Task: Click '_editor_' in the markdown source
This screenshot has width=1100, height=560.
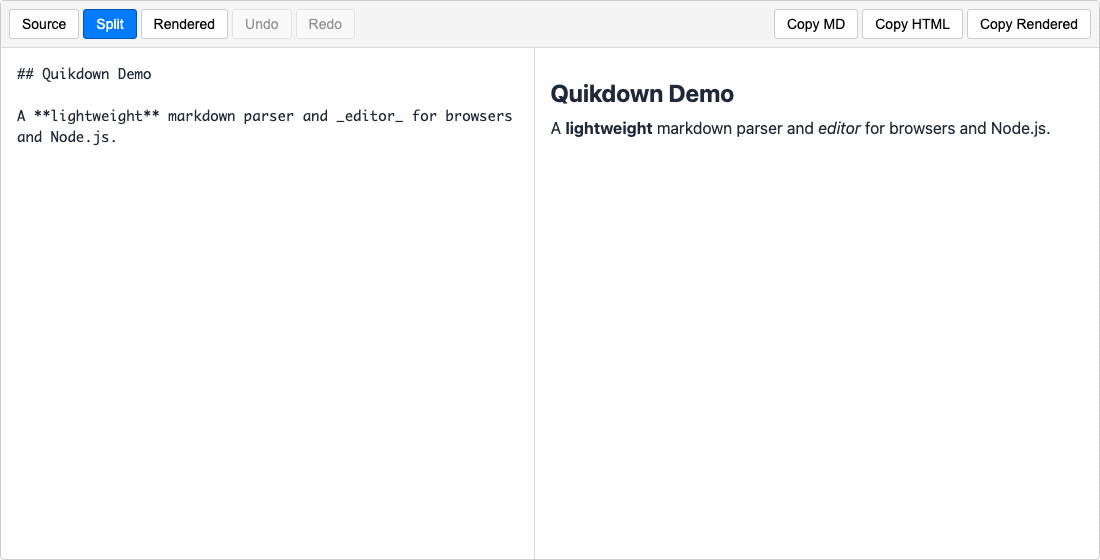Action: (370, 116)
